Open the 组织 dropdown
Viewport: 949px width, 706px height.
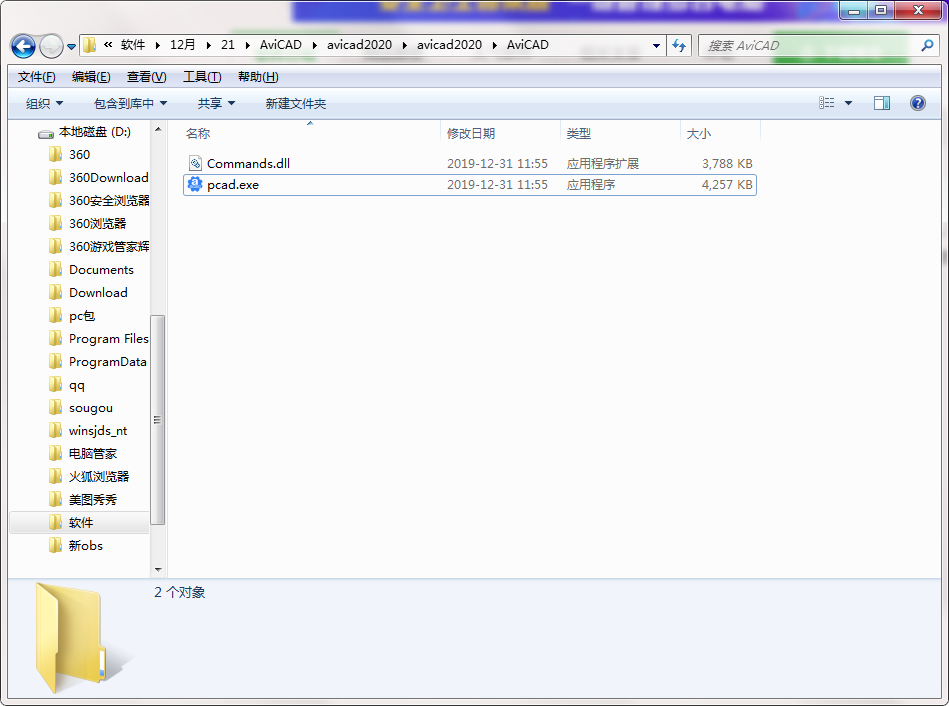pos(44,104)
